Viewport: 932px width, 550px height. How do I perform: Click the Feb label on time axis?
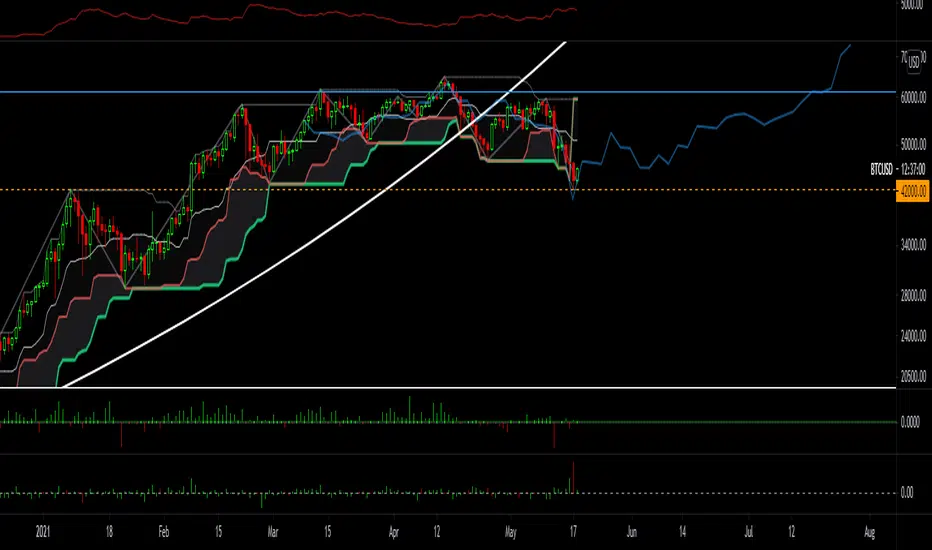[163, 532]
